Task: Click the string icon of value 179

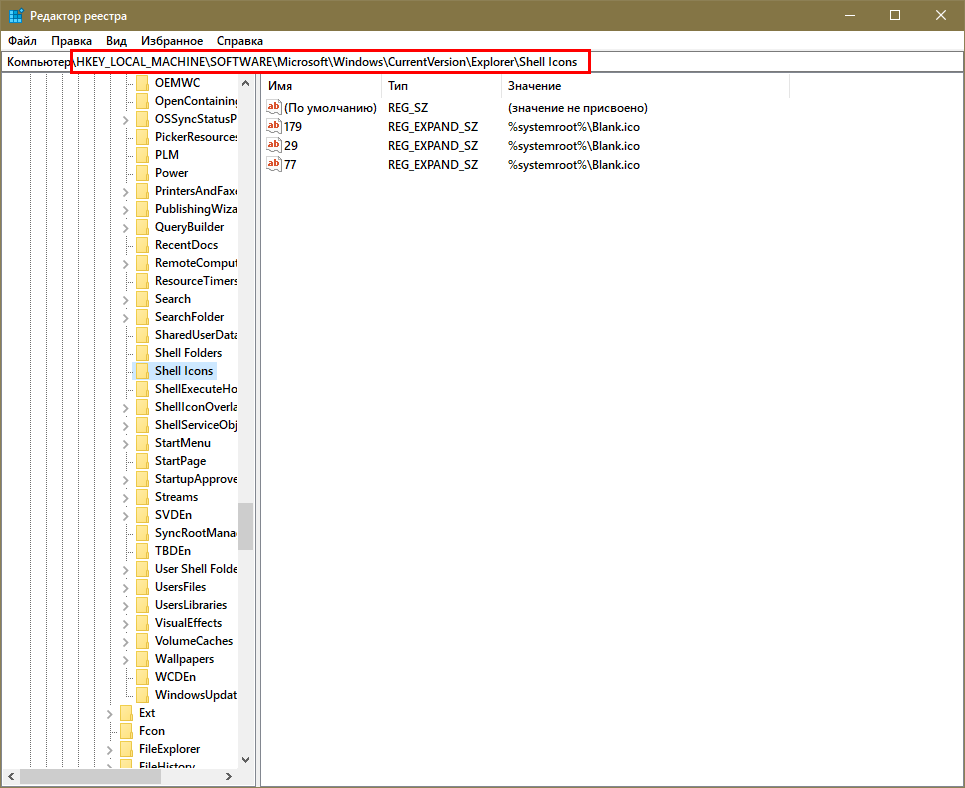Action: click(x=275, y=127)
